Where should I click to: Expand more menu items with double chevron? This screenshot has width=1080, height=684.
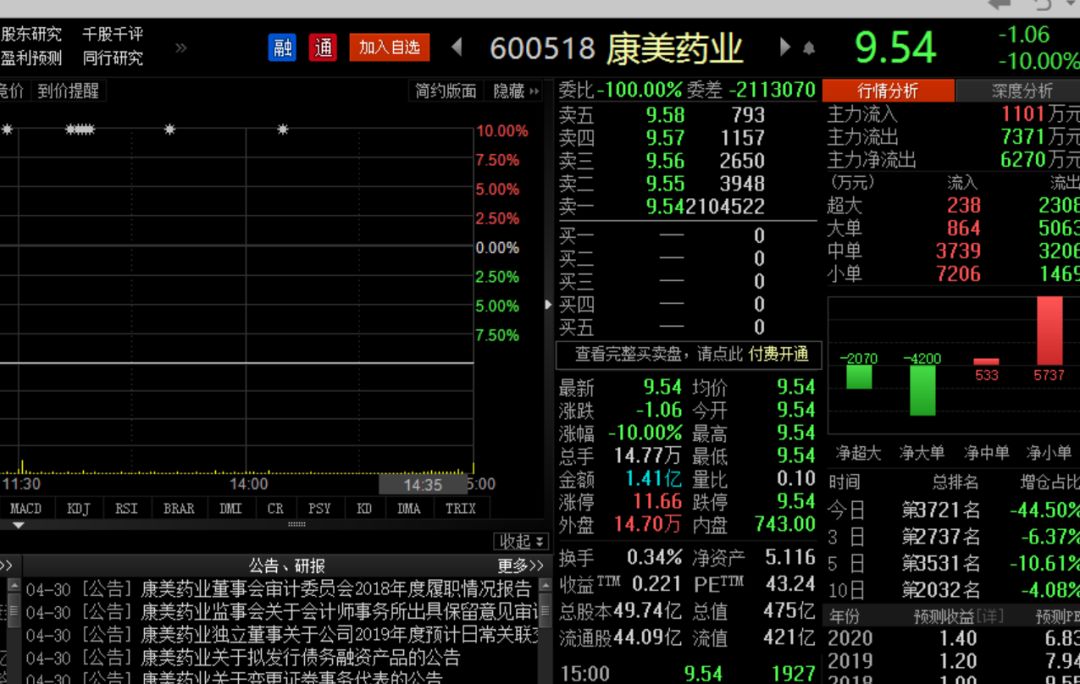[180, 48]
